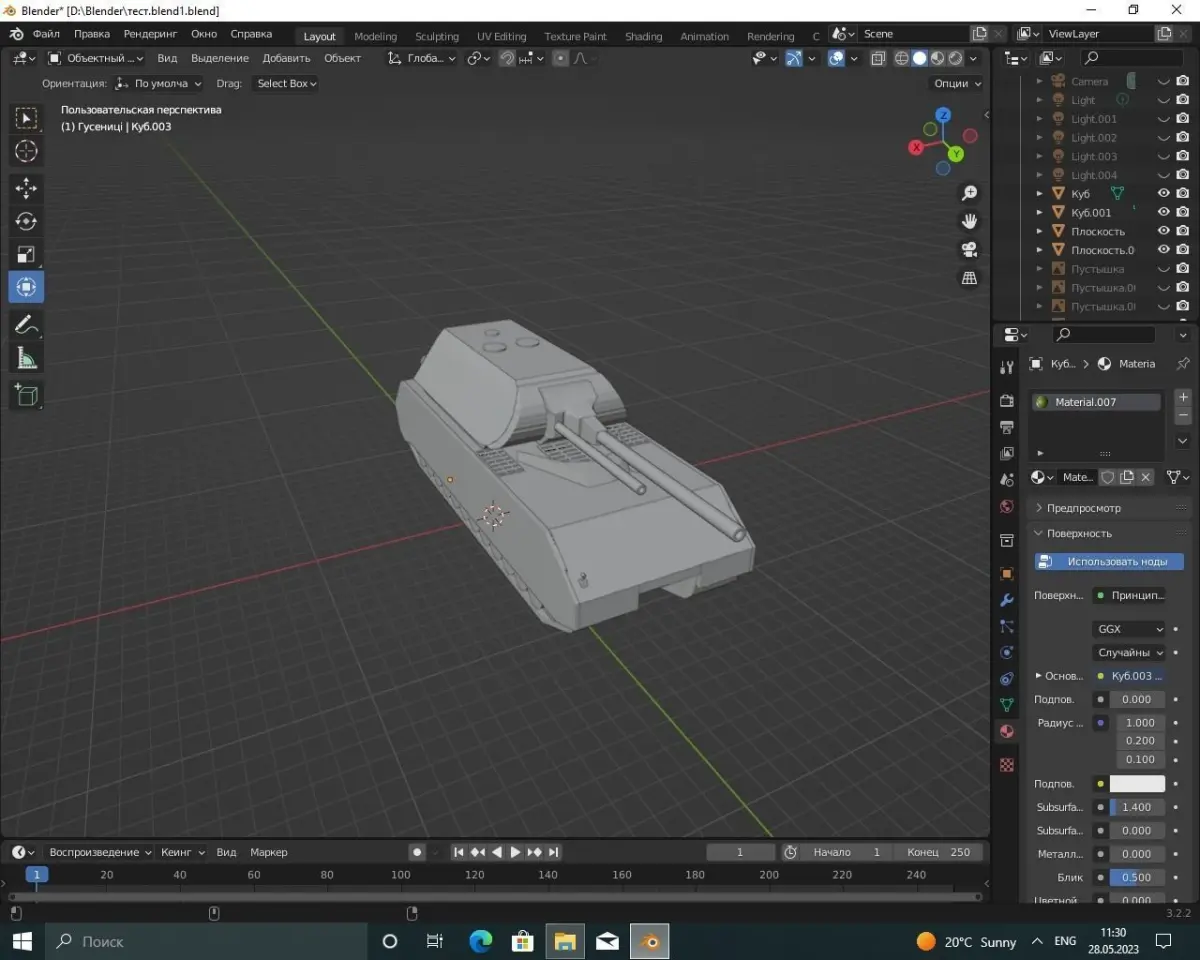Open the По умолча orientation dropdown
Screen dimensions: 1200x960
coord(159,83)
